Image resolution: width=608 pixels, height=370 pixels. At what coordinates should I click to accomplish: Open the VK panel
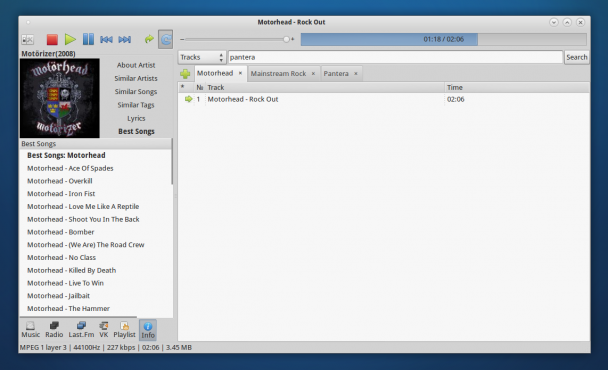[x=104, y=330]
